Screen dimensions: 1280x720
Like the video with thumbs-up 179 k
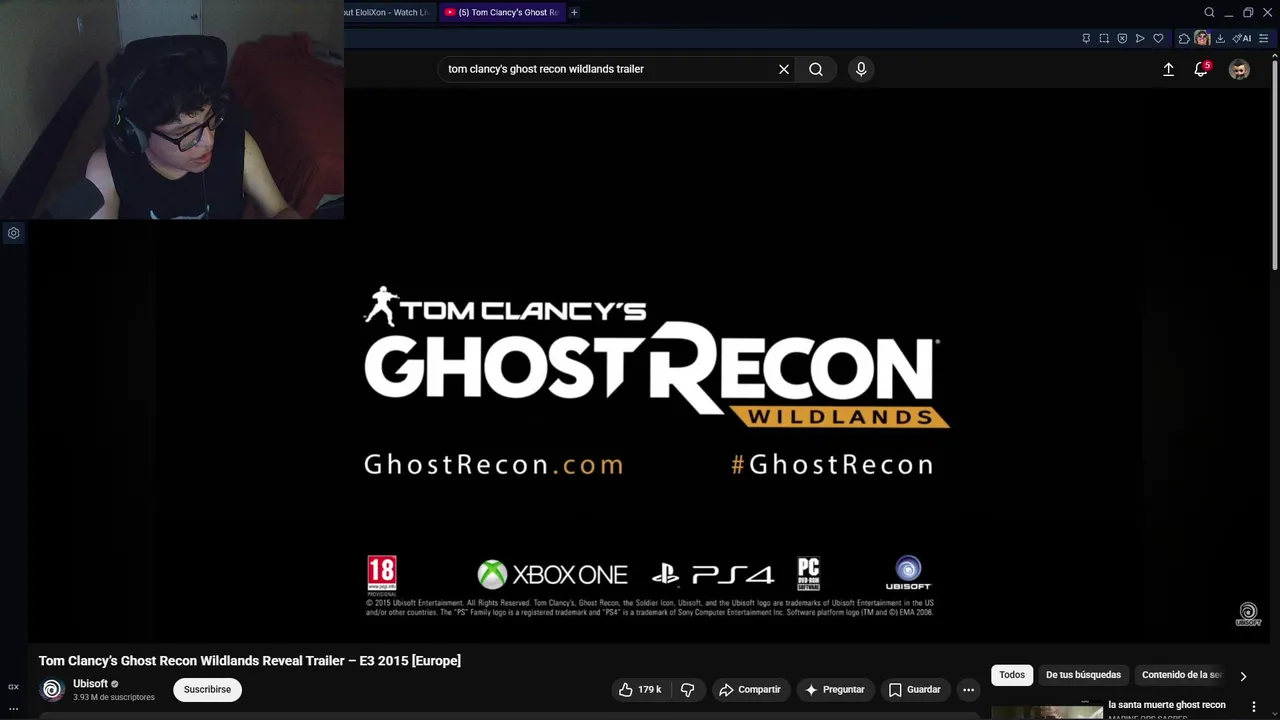pyautogui.click(x=640, y=689)
